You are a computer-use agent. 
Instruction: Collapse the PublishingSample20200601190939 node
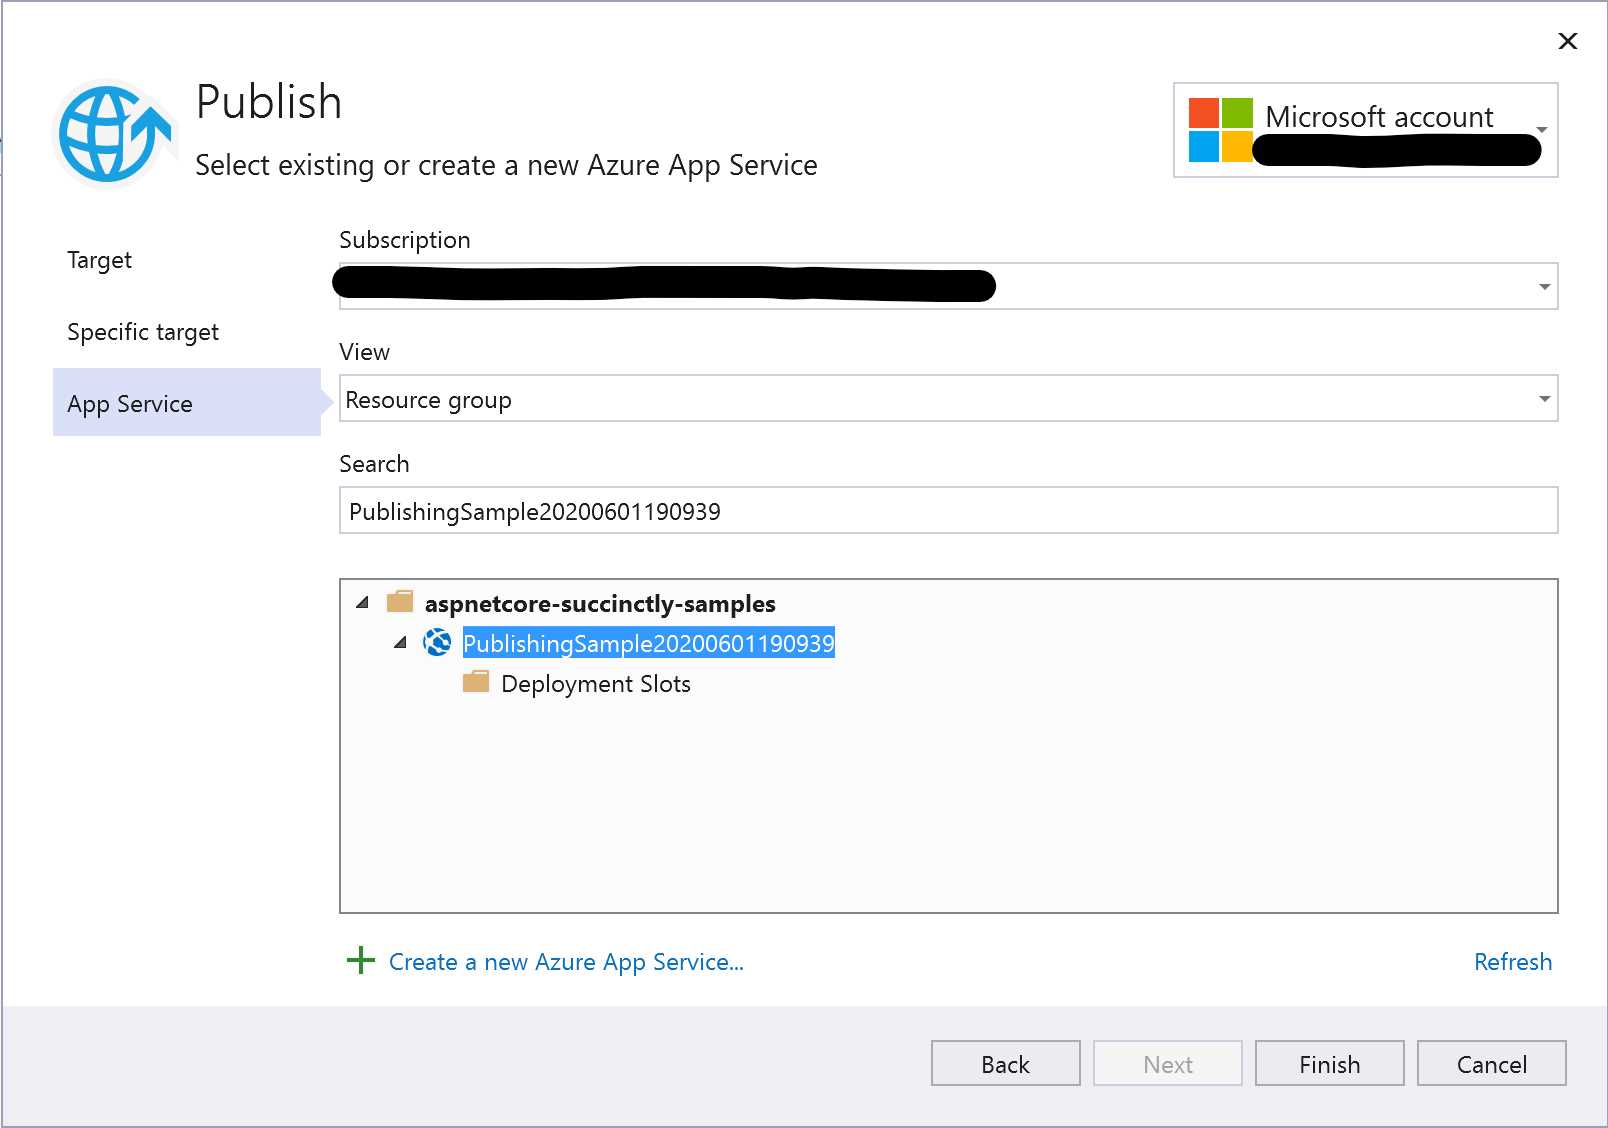tap(401, 643)
